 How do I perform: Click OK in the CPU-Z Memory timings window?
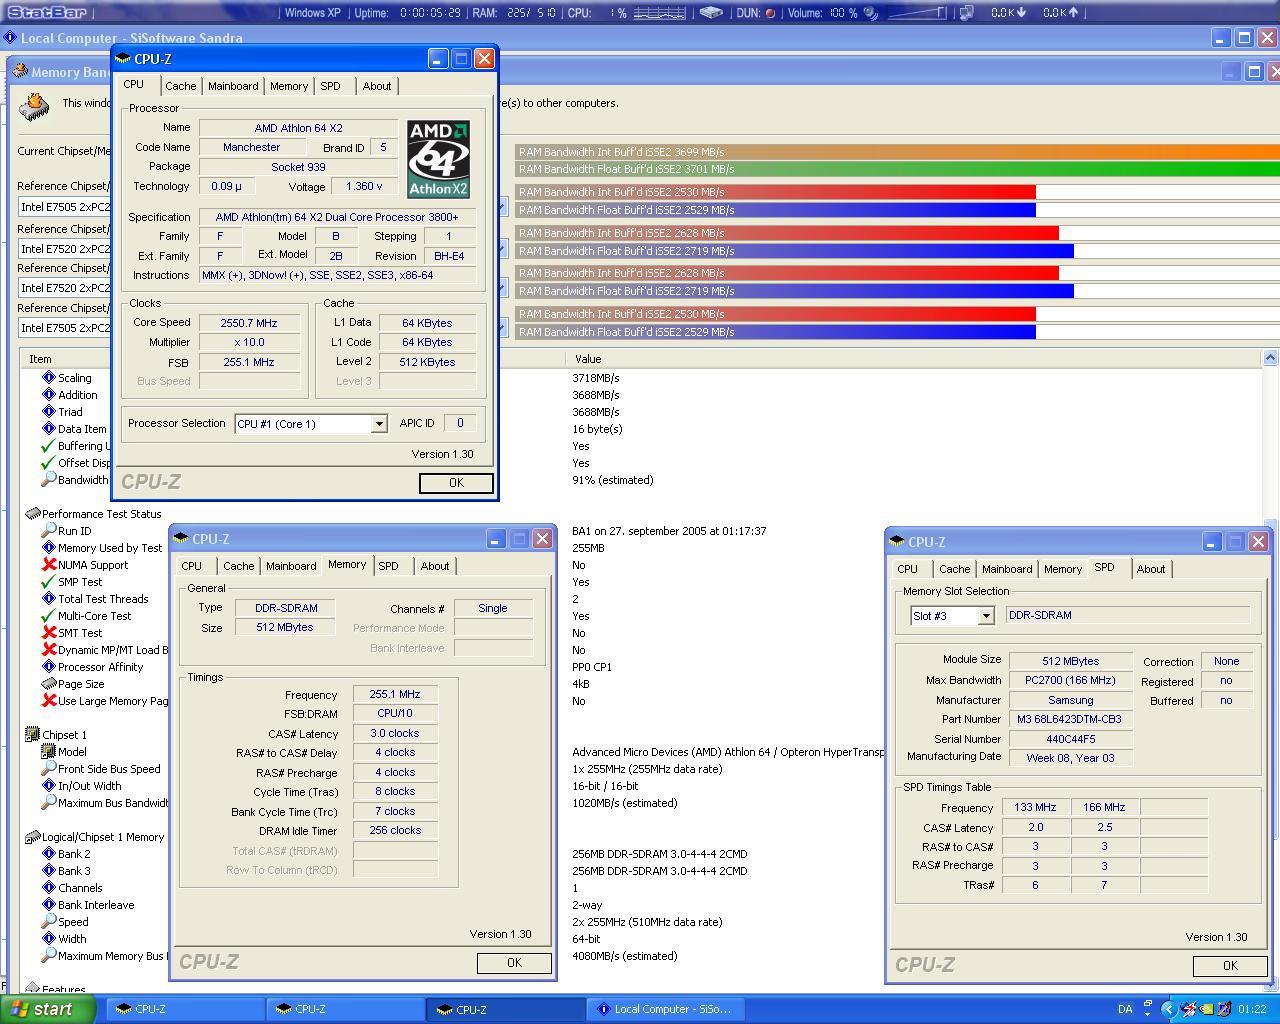pyautogui.click(x=514, y=963)
